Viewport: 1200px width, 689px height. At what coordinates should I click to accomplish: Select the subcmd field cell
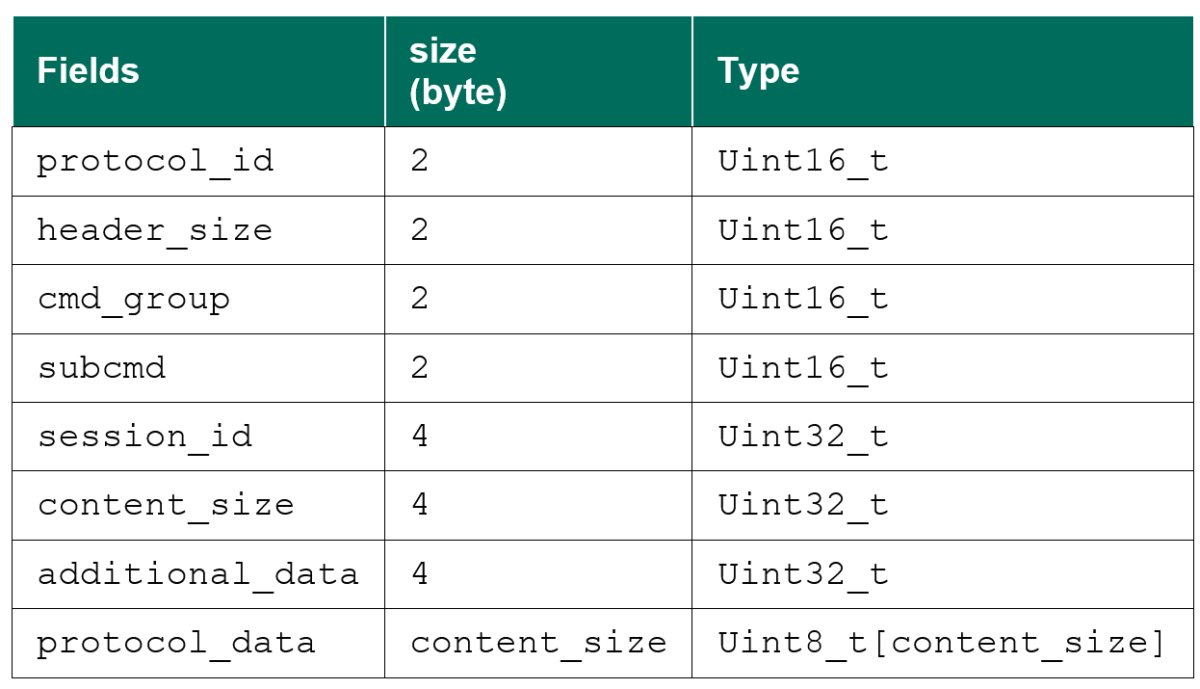click(x=102, y=368)
